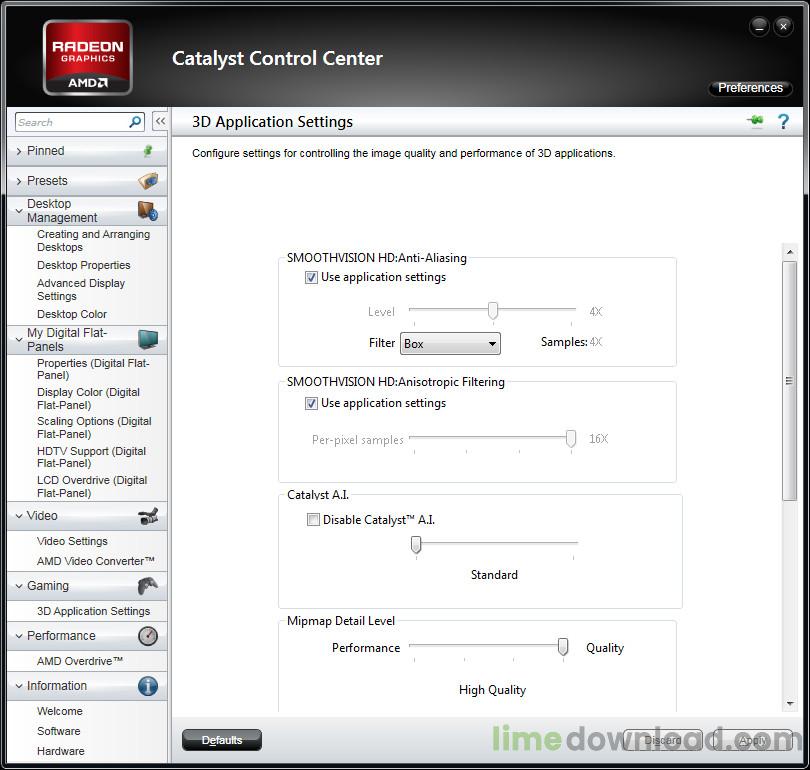This screenshot has height=770, width=810.
Task: Click the Video camera icon in sidebar
Action: 148,516
